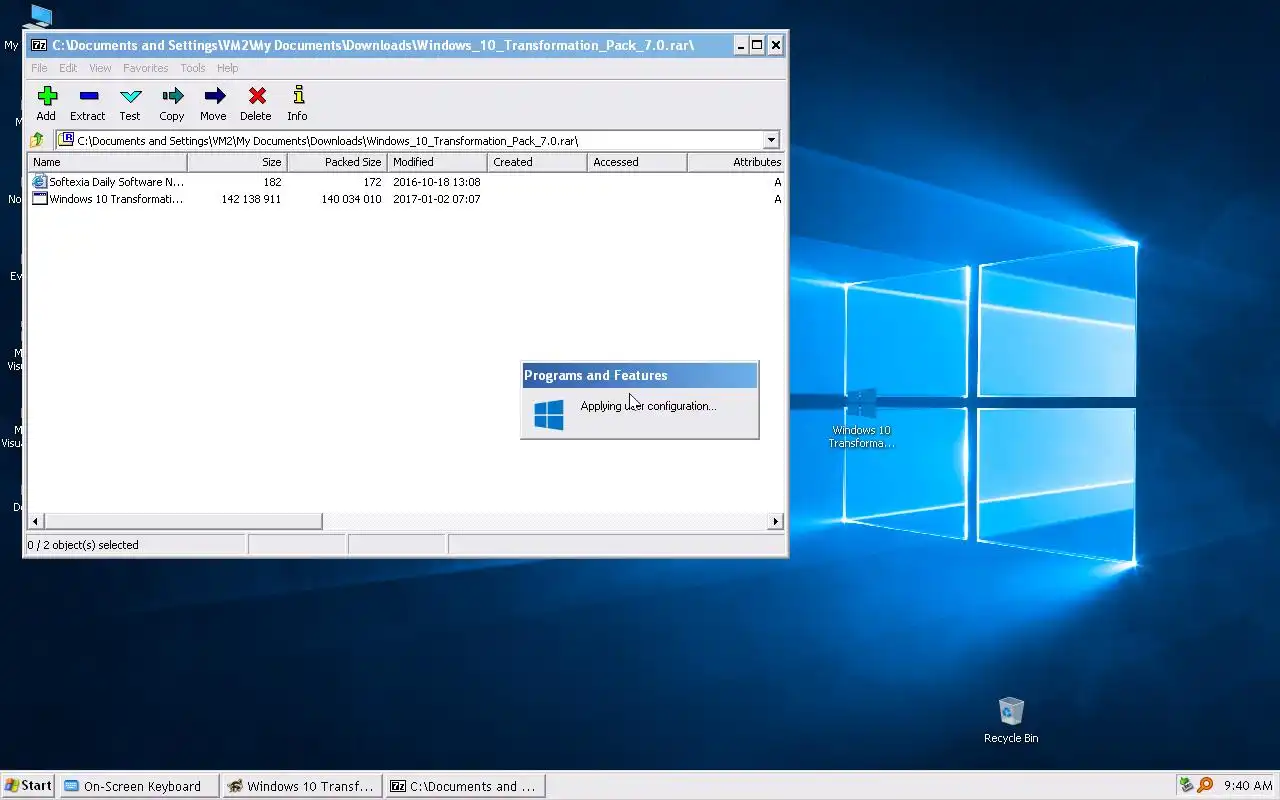This screenshot has height=800, width=1280.
Task: Click the 7-Zip title bar icon
Action: (x=39, y=45)
